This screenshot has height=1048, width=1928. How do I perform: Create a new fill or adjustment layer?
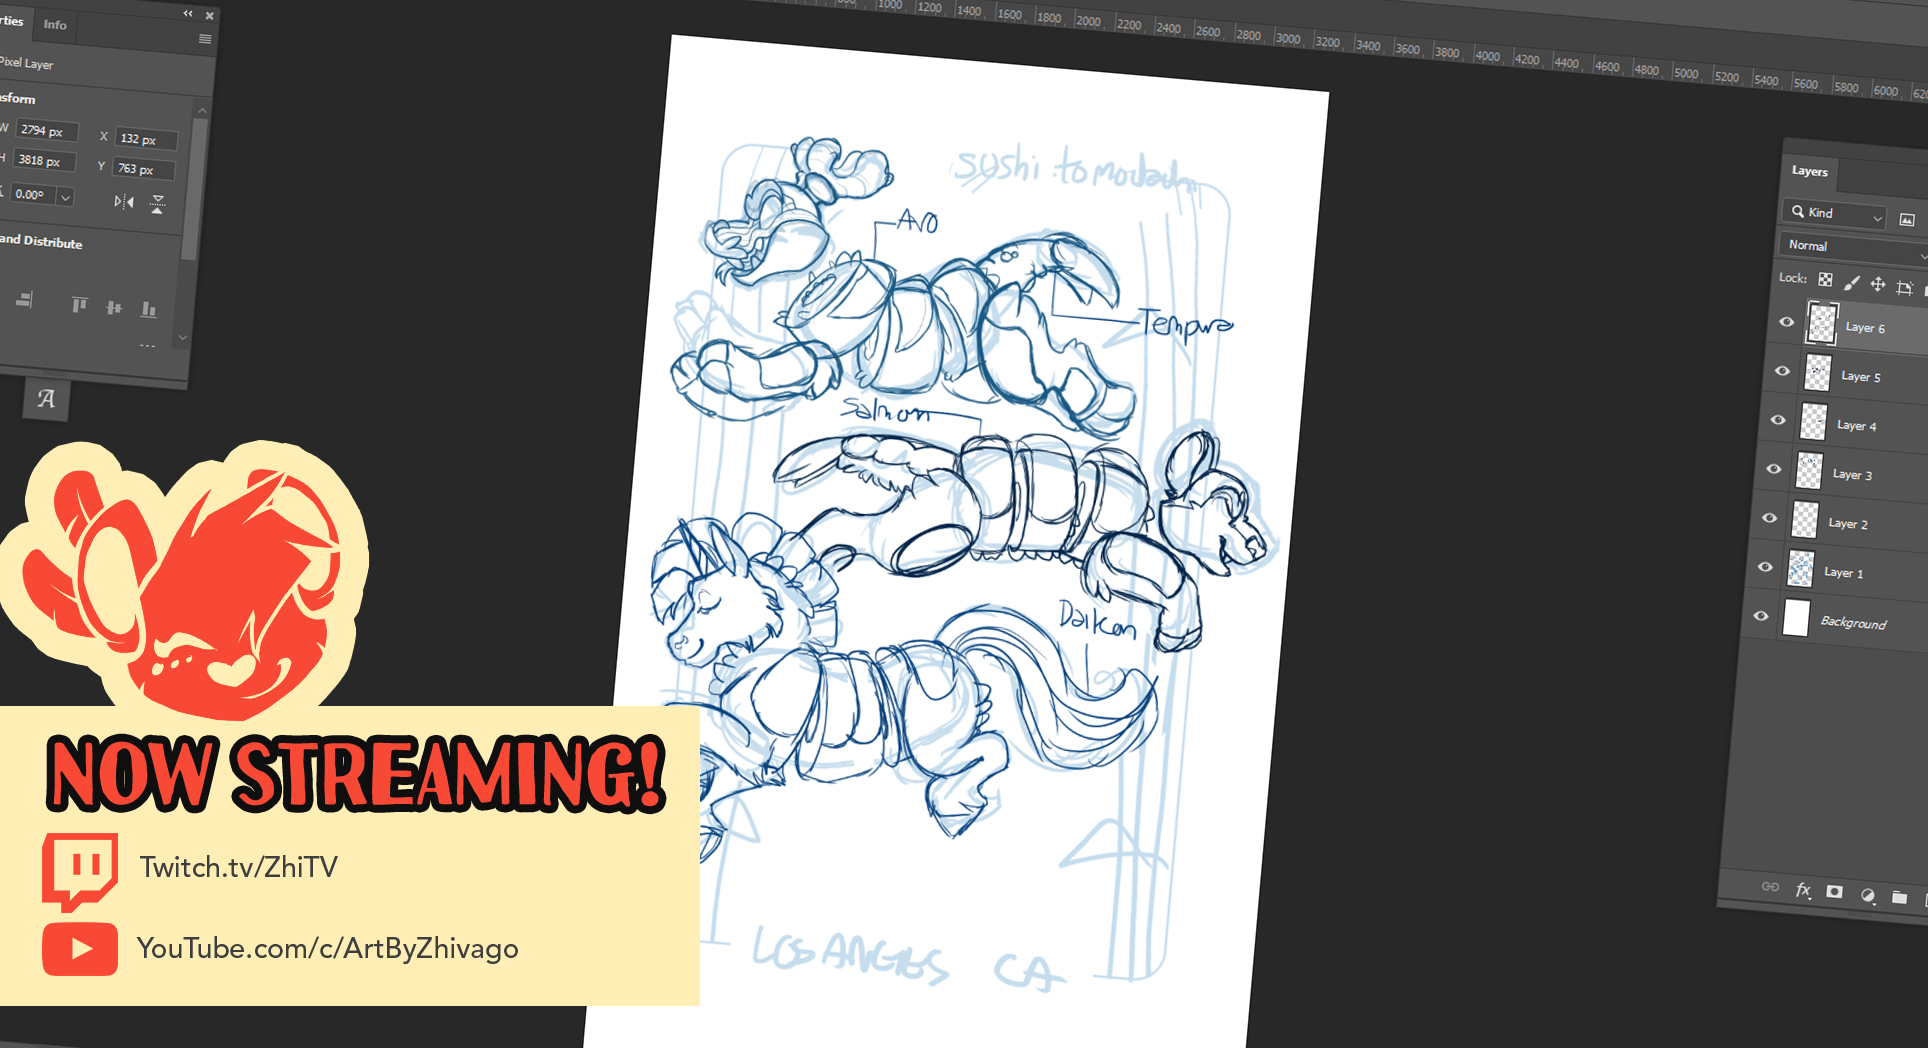point(1867,895)
